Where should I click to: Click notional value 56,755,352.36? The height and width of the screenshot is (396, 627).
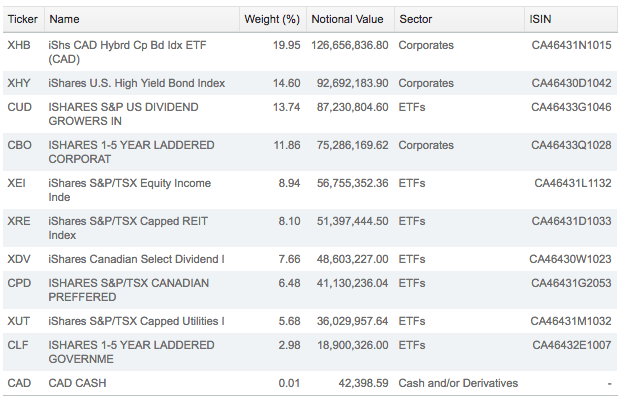coord(352,183)
